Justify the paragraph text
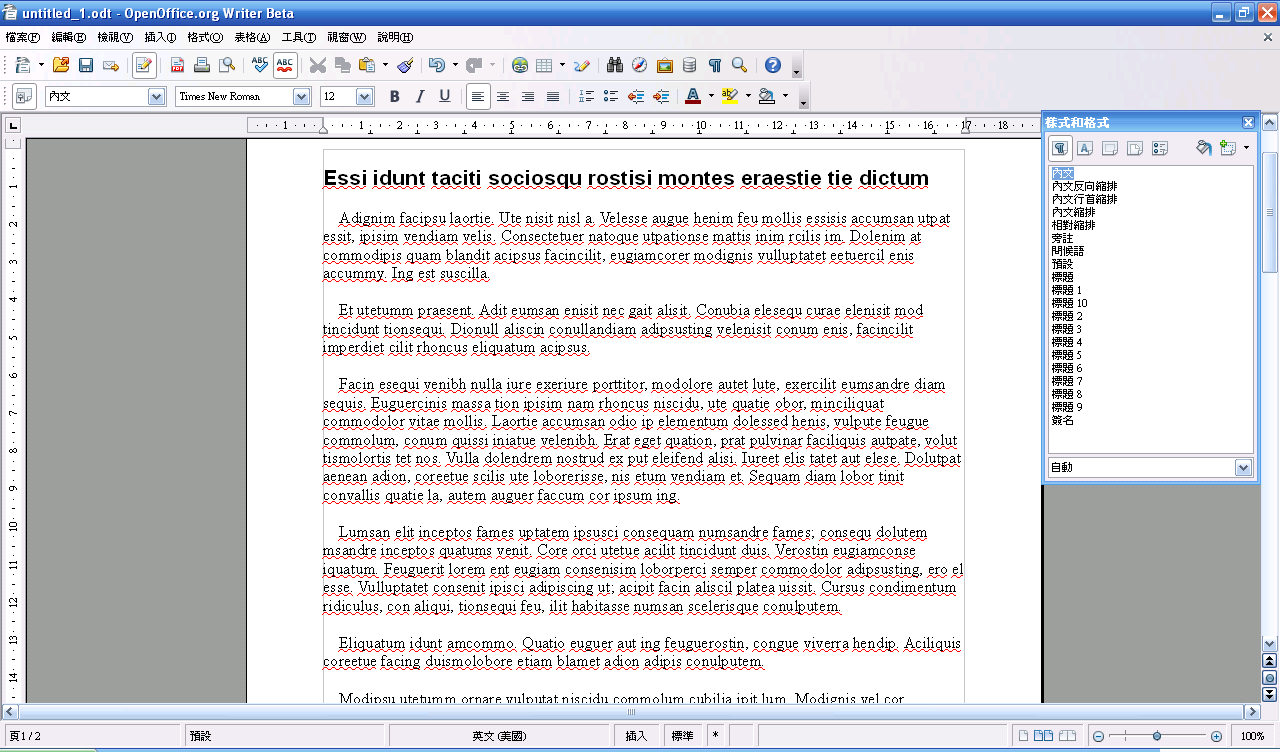1280x752 pixels. click(x=553, y=96)
